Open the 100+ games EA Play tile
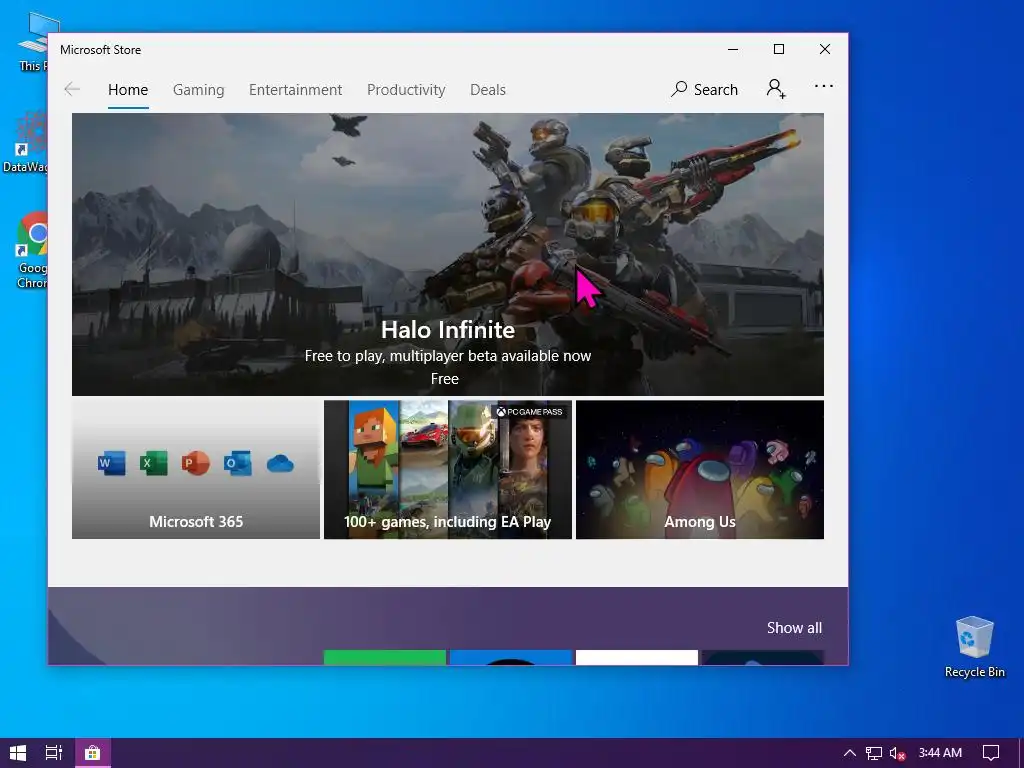This screenshot has width=1024, height=768. pyautogui.click(x=447, y=470)
